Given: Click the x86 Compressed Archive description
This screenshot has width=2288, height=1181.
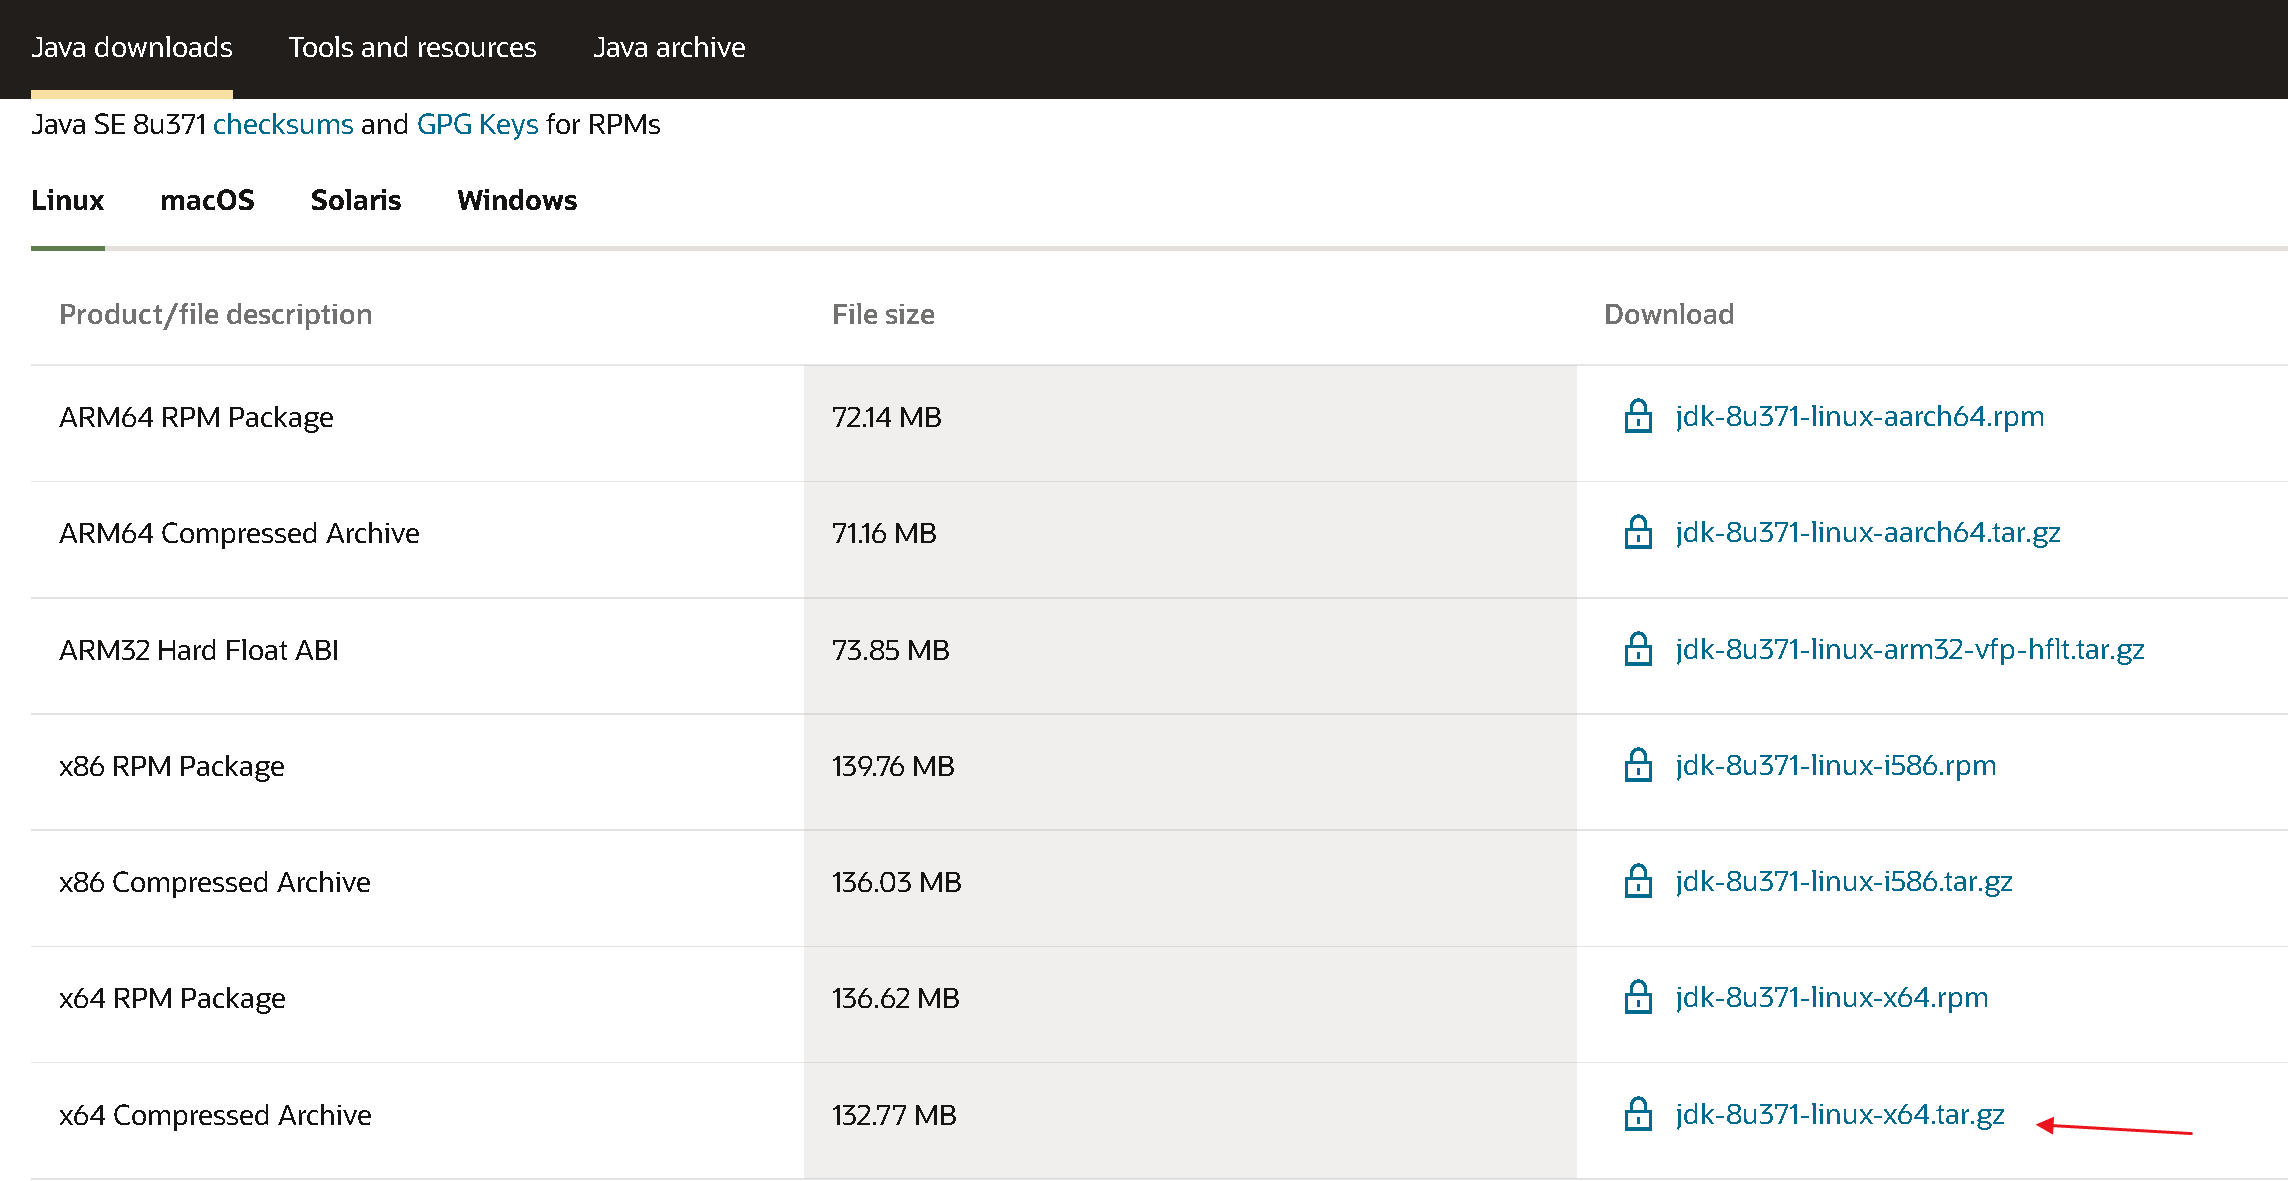Looking at the screenshot, I should coord(215,882).
